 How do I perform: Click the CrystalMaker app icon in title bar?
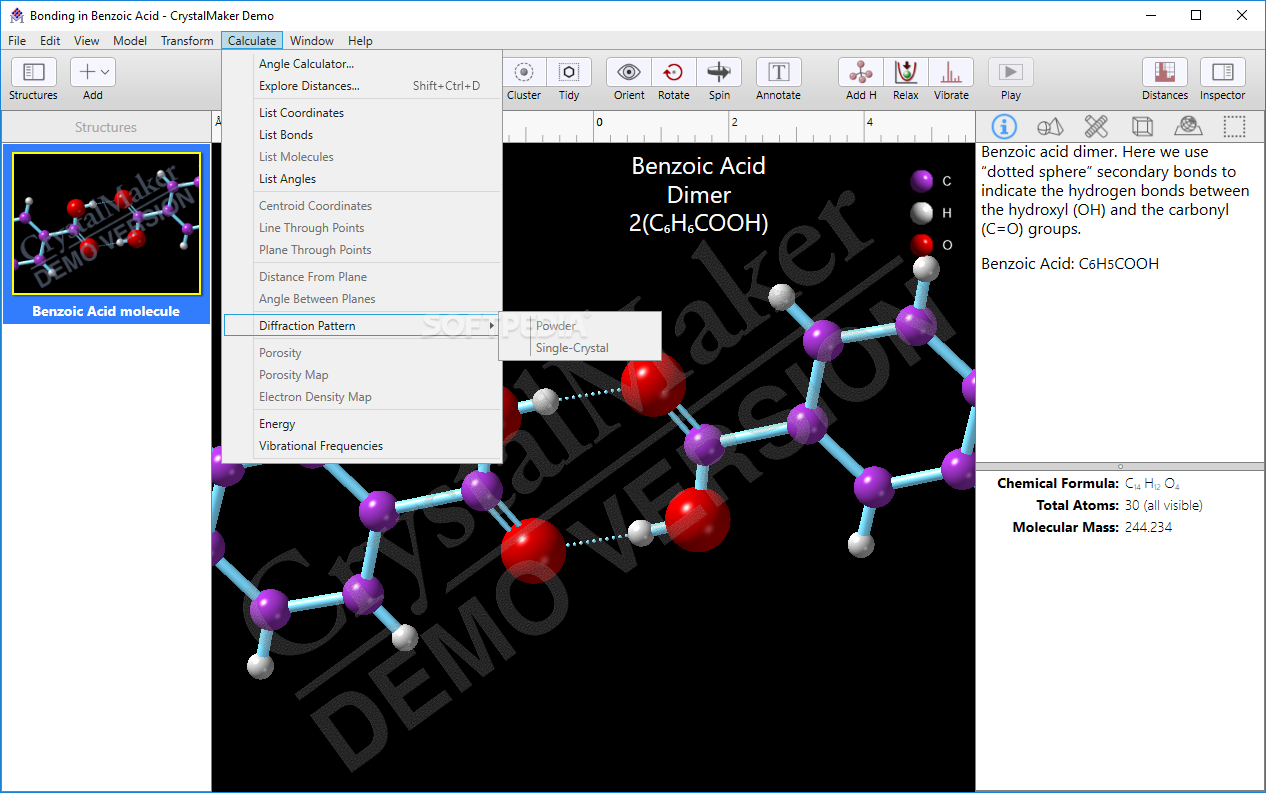point(16,15)
